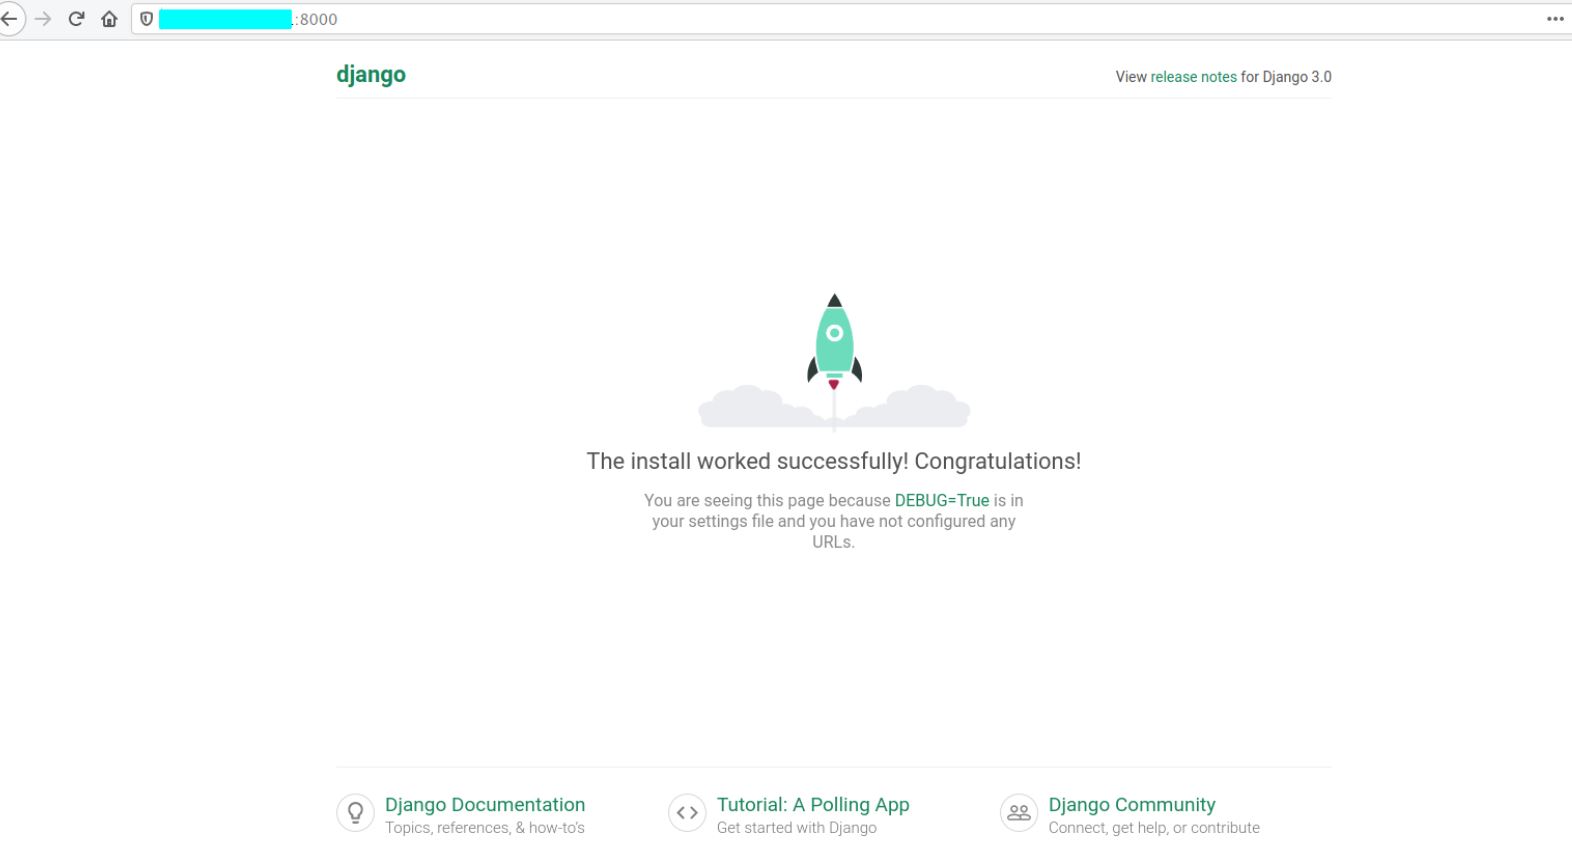Open Tutorial: A Polling App link
Image resolution: width=1572 pixels, height=866 pixels.
pyautogui.click(x=813, y=805)
